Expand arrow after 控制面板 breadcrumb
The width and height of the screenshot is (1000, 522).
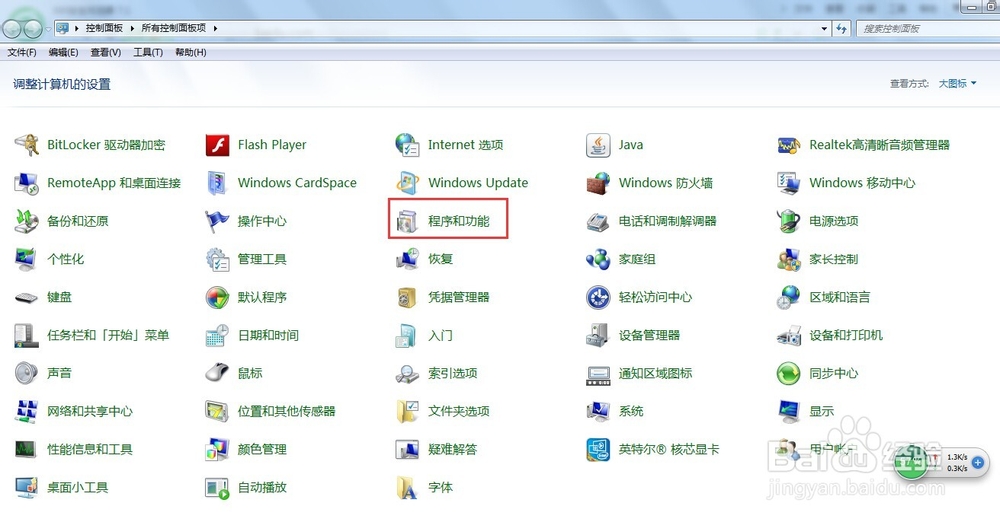133,28
